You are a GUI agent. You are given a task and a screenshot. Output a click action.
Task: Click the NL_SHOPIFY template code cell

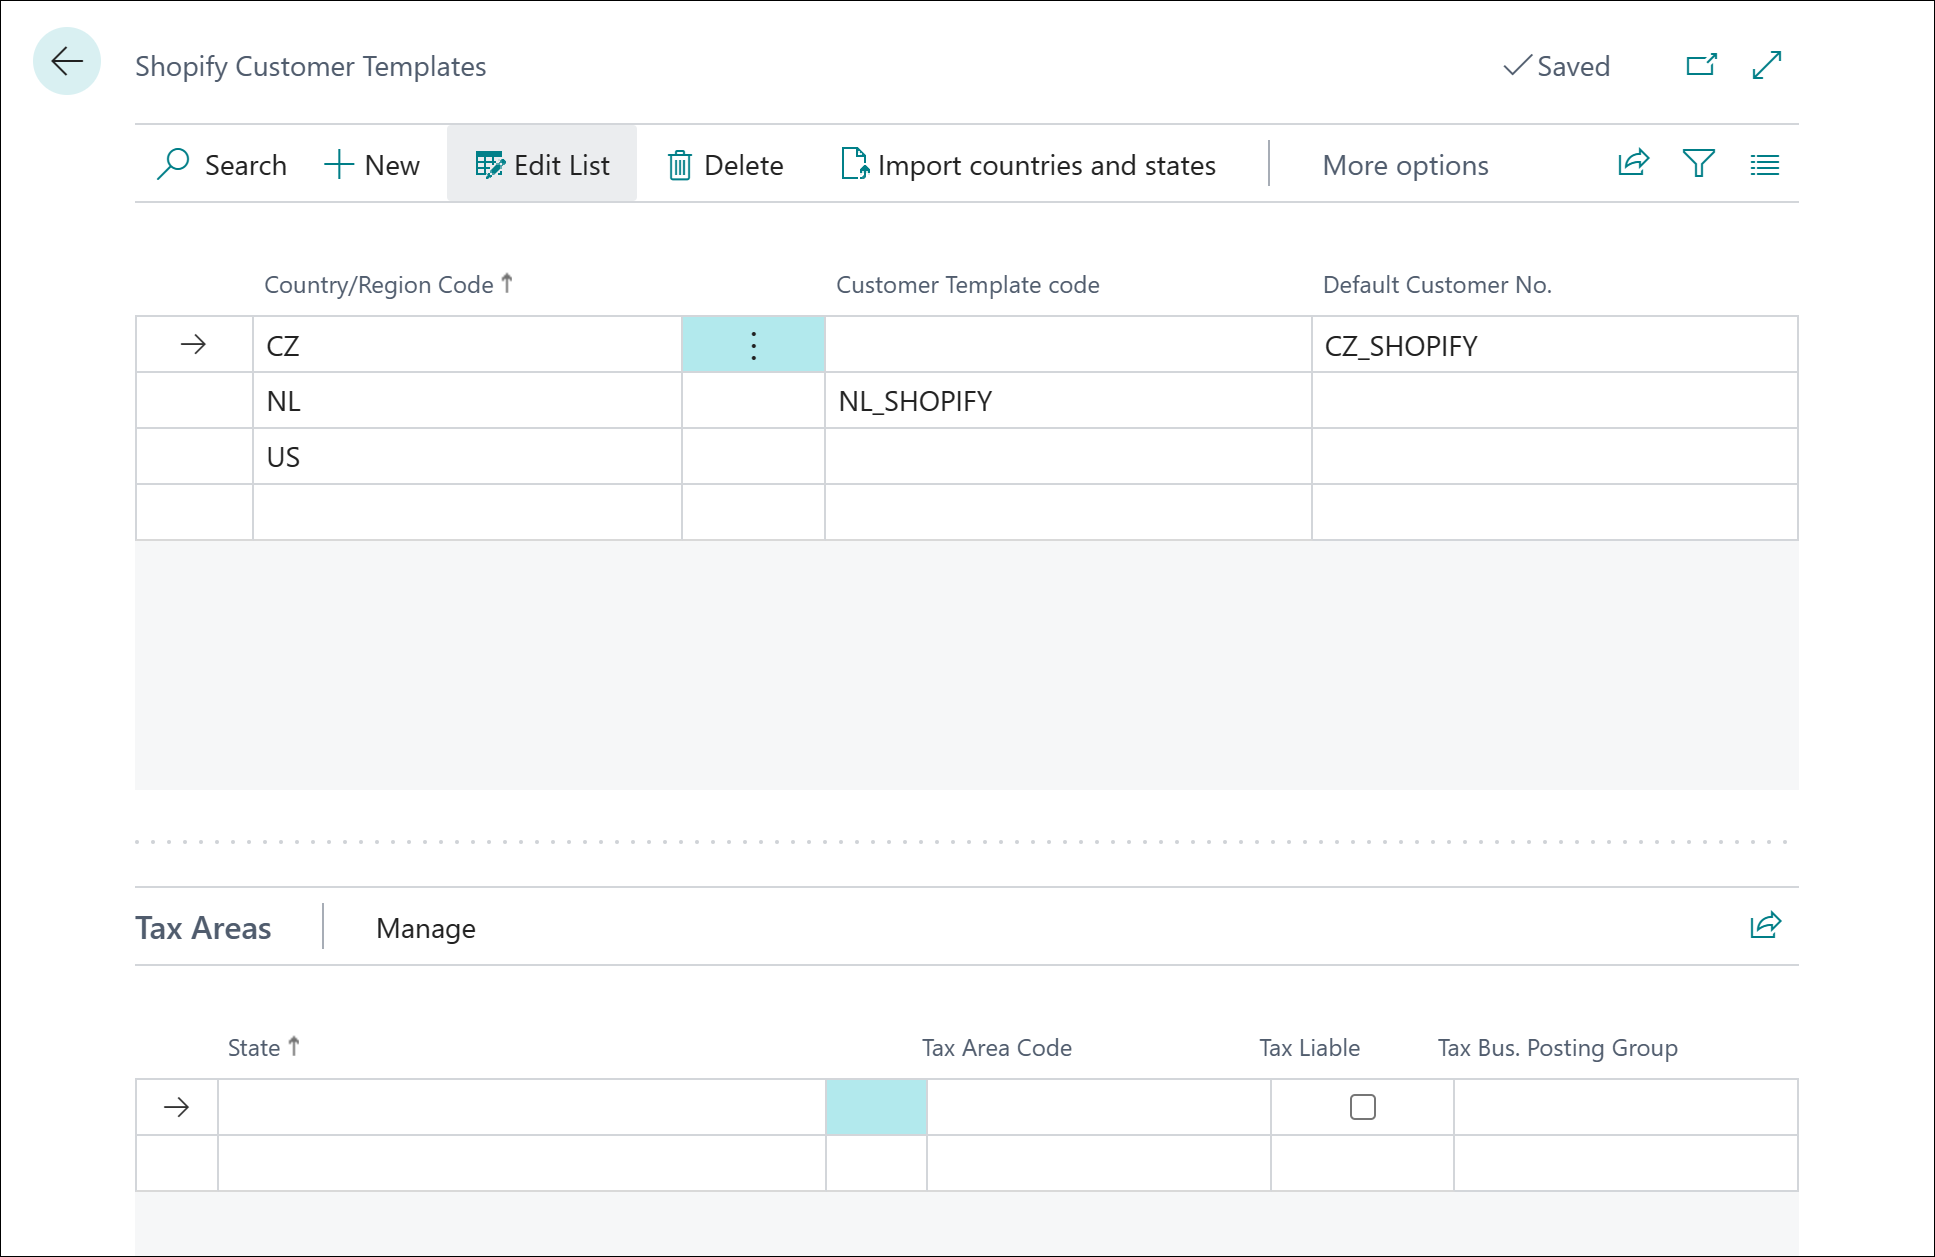[x=1068, y=401]
